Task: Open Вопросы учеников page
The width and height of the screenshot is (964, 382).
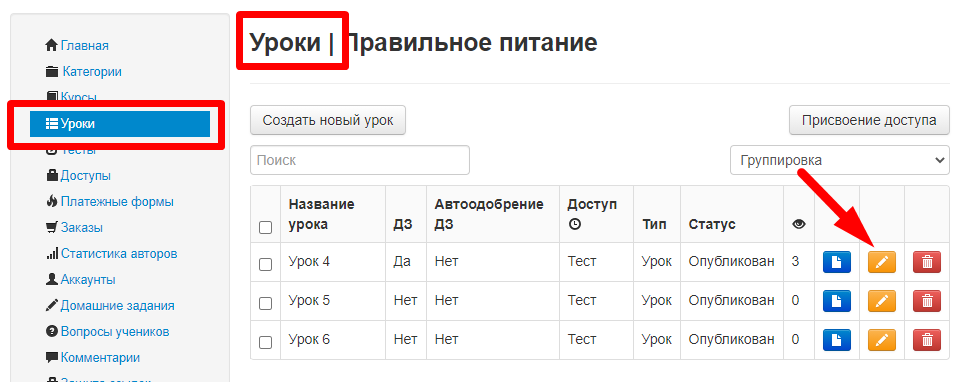Action: [x=115, y=332]
